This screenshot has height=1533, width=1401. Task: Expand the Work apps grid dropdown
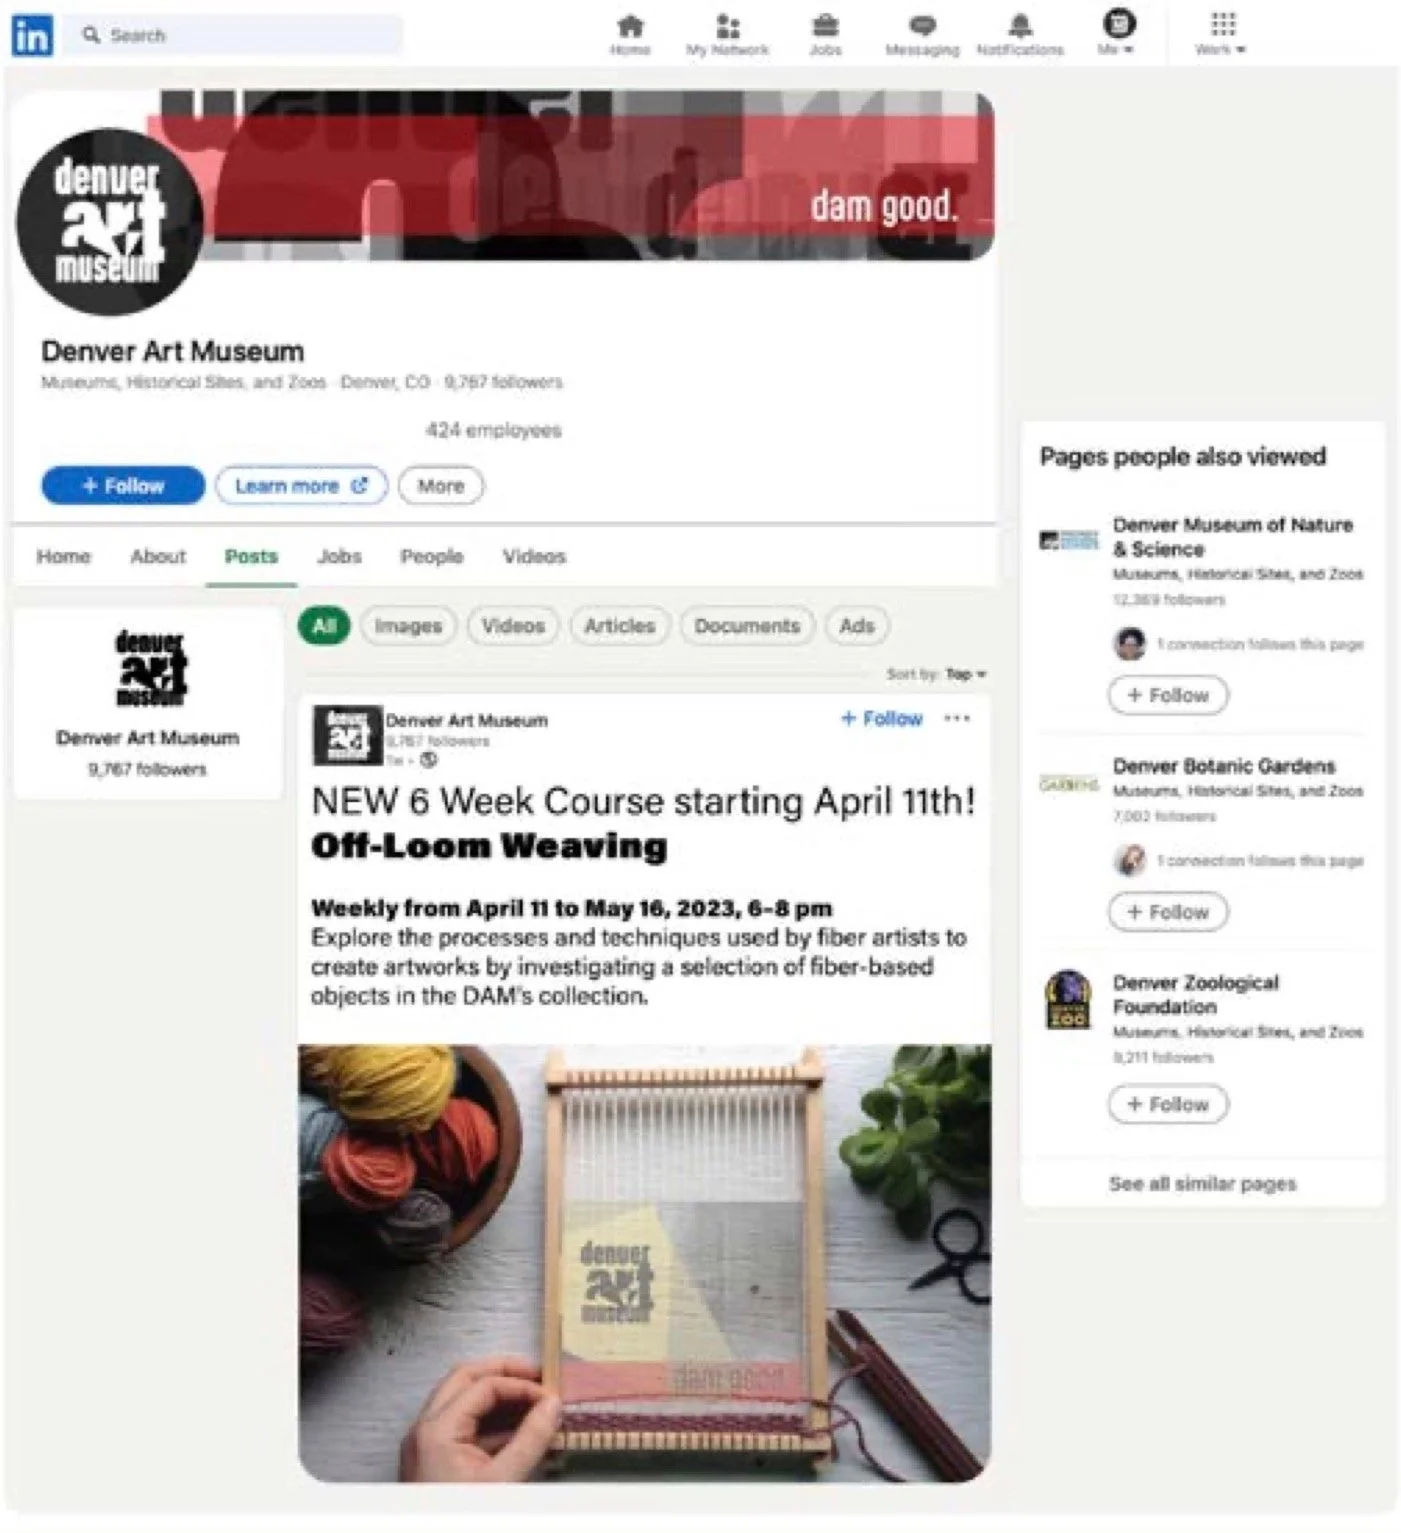1221,33
